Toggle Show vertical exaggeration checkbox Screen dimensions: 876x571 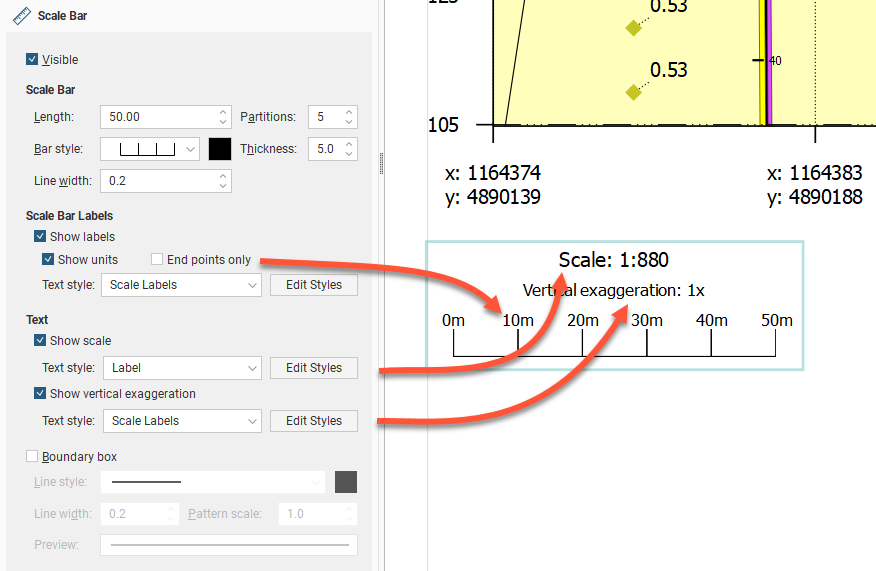point(41,394)
